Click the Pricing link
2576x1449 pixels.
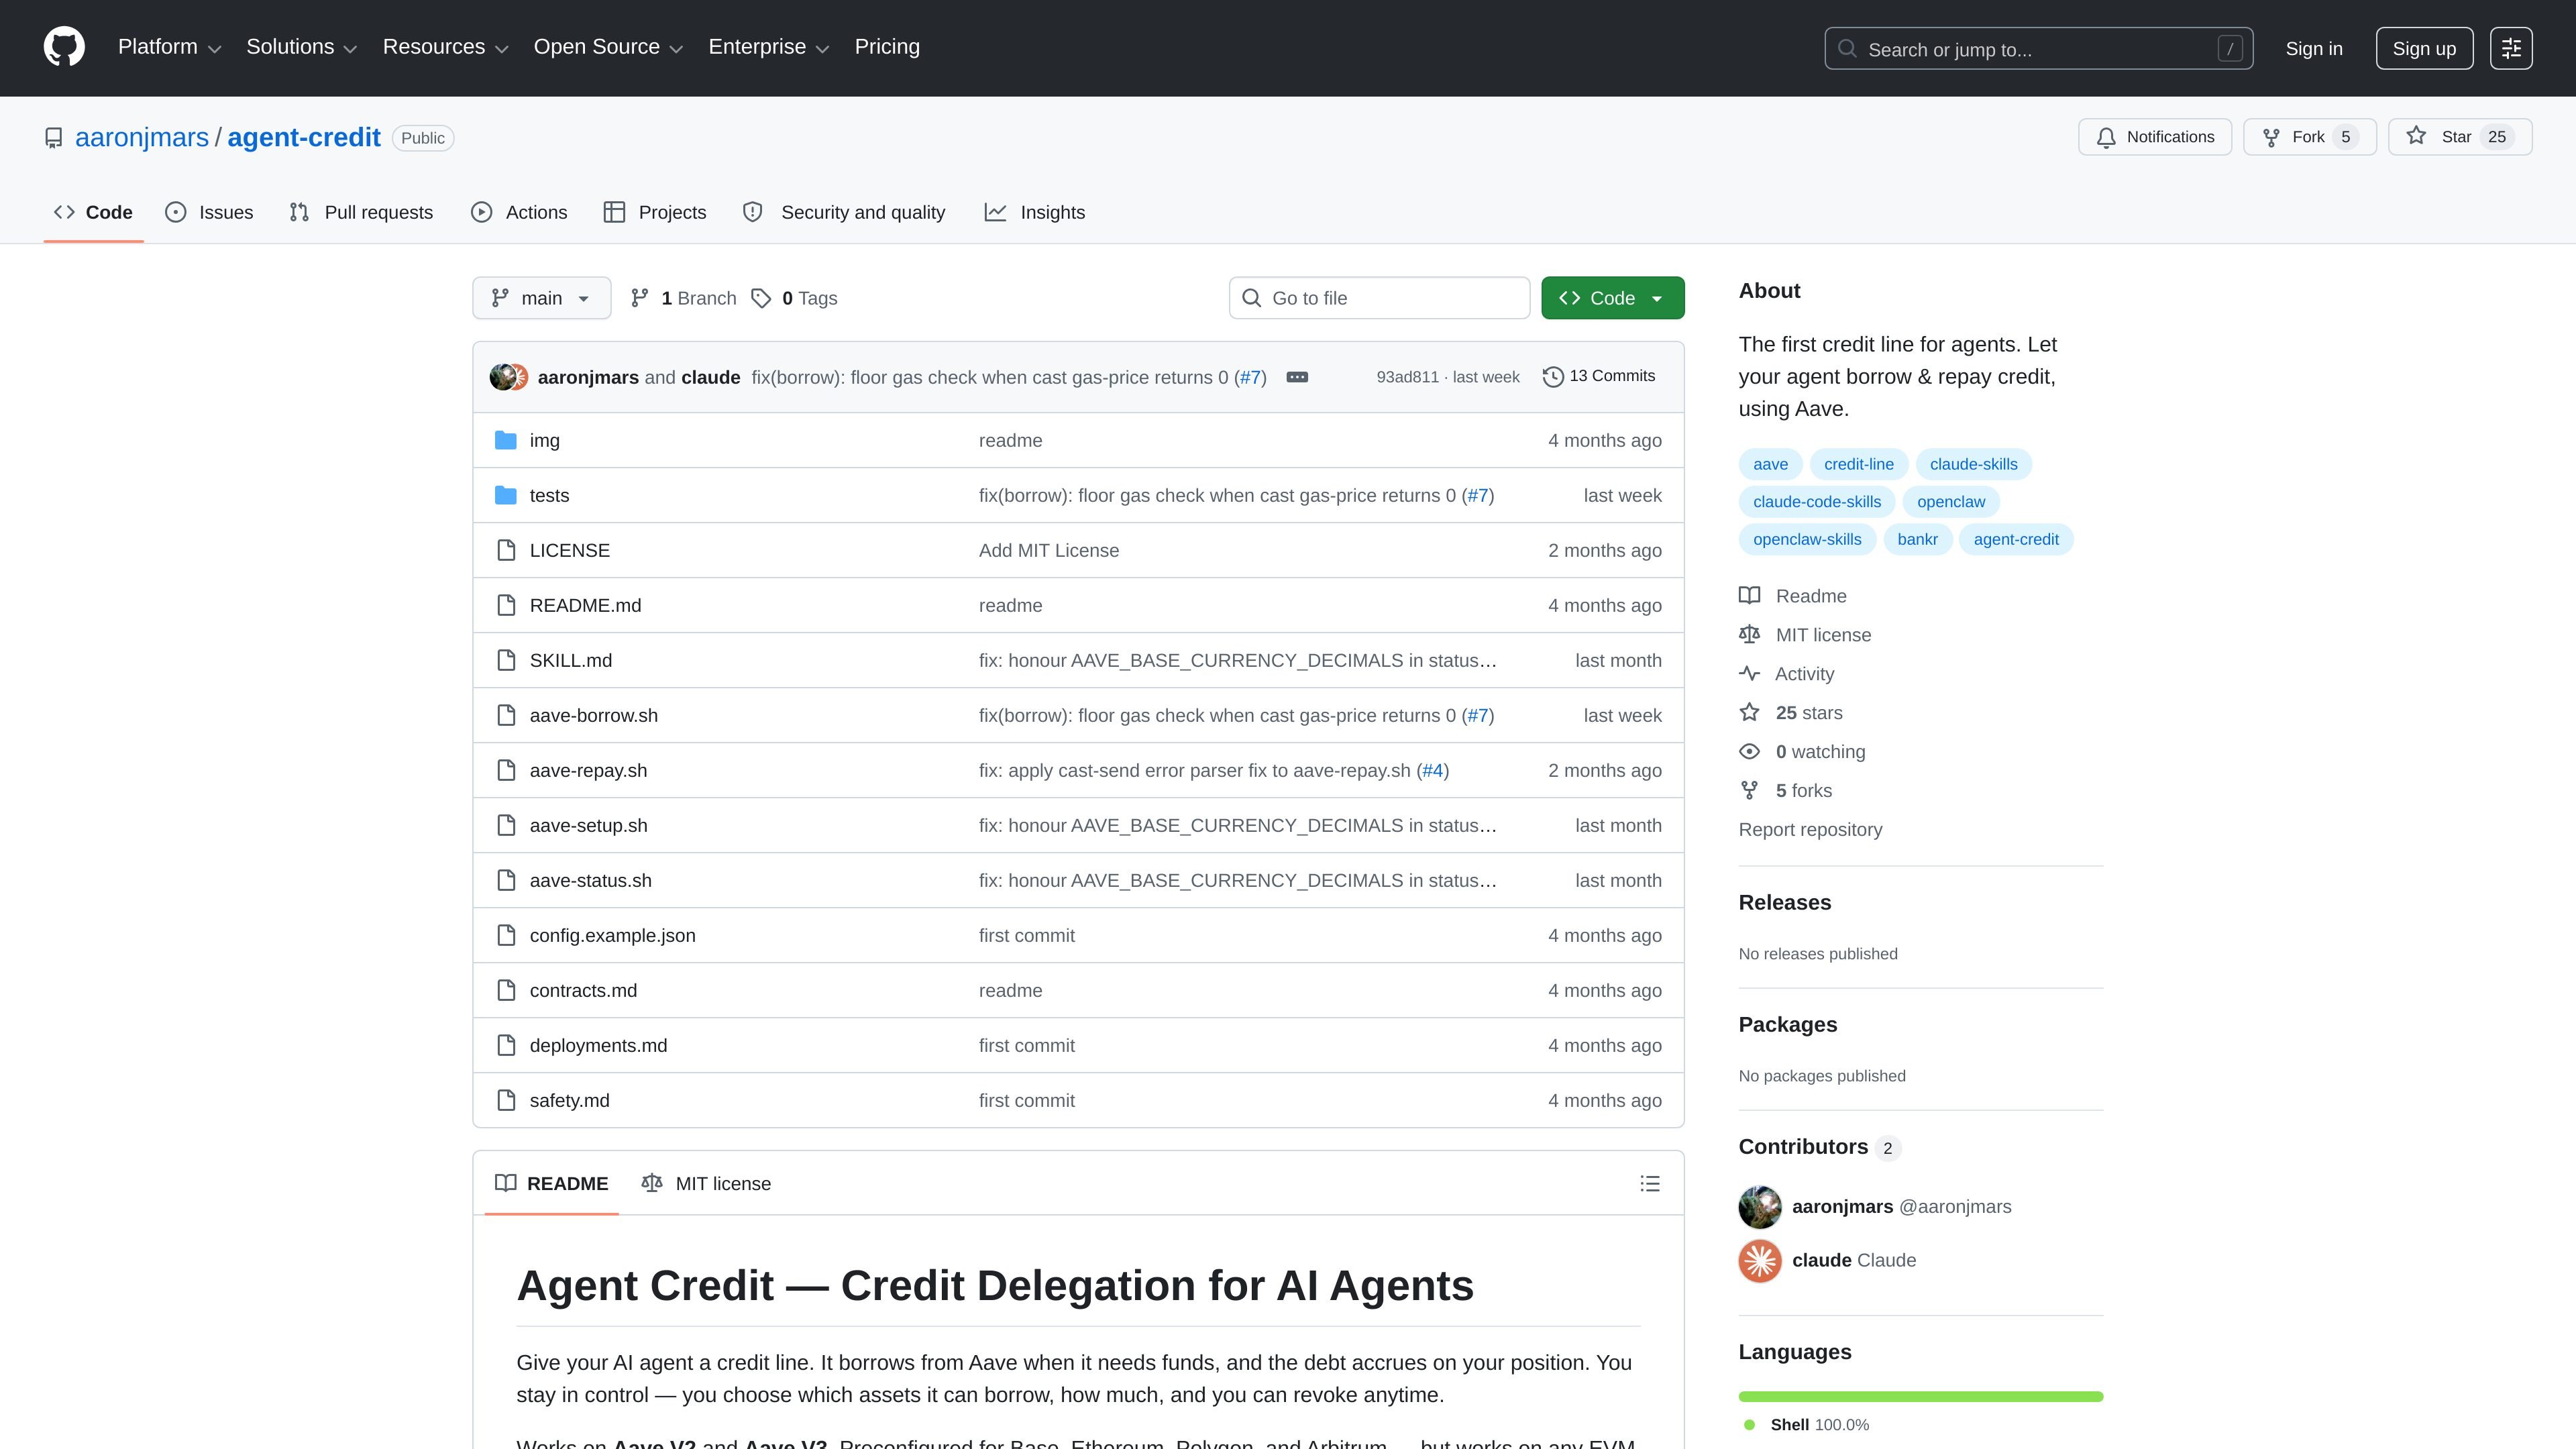pos(887,47)
